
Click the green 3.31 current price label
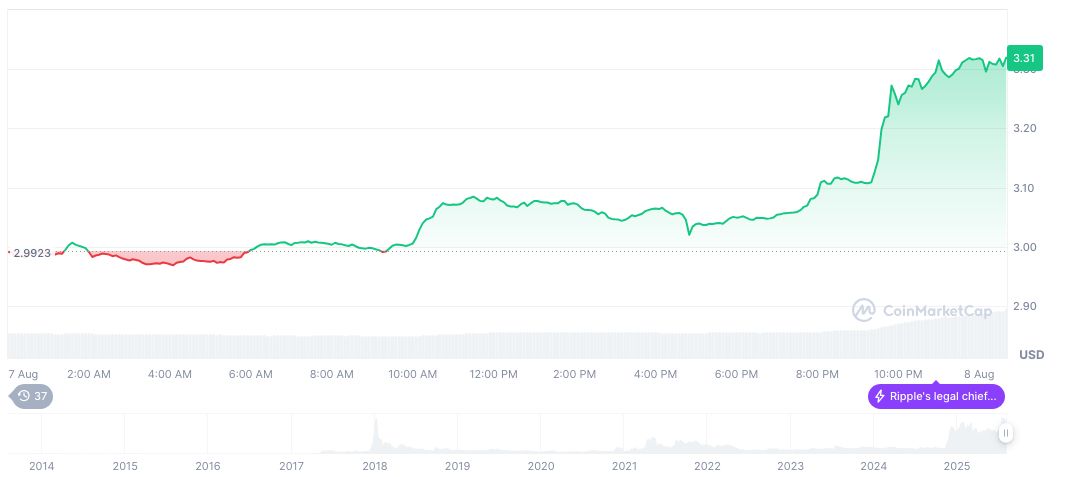(x=1024, y=59)
